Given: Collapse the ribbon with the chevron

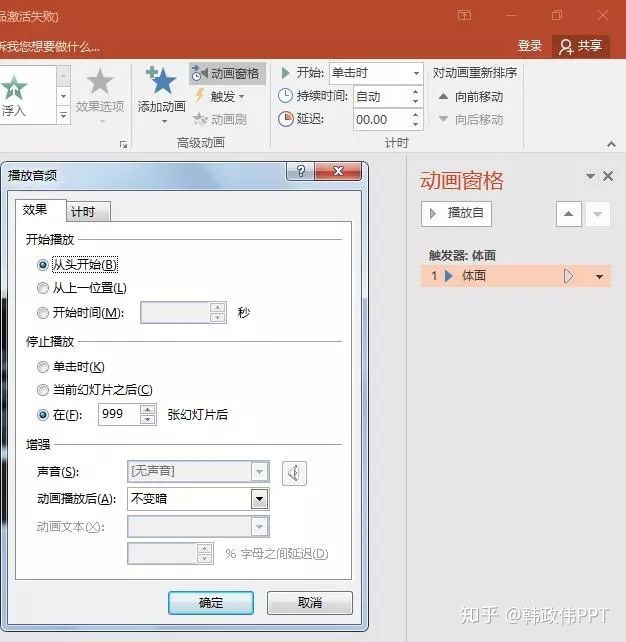Looking at the screenshot, I should (611, 144).
